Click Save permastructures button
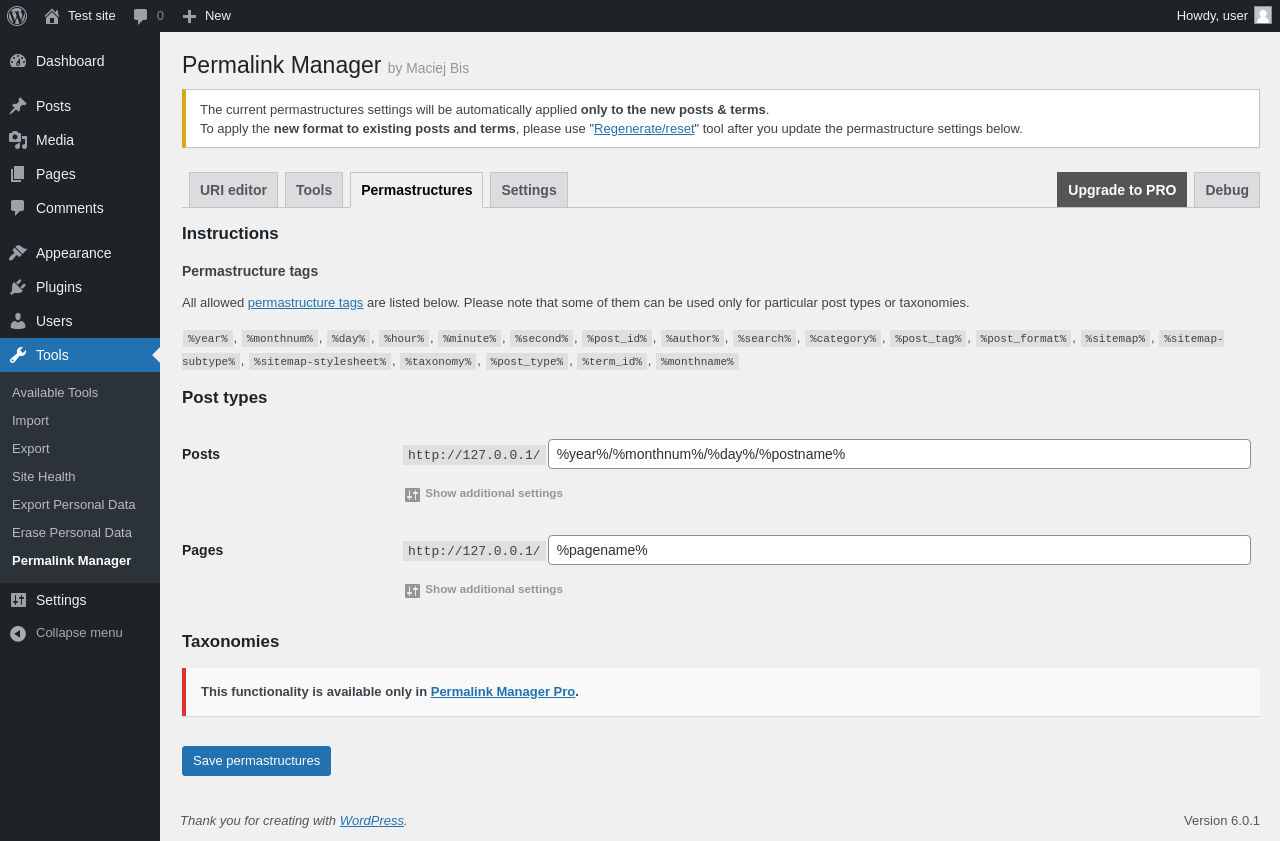The width and height of the screenshot is (1280, 841). (256, 761)
